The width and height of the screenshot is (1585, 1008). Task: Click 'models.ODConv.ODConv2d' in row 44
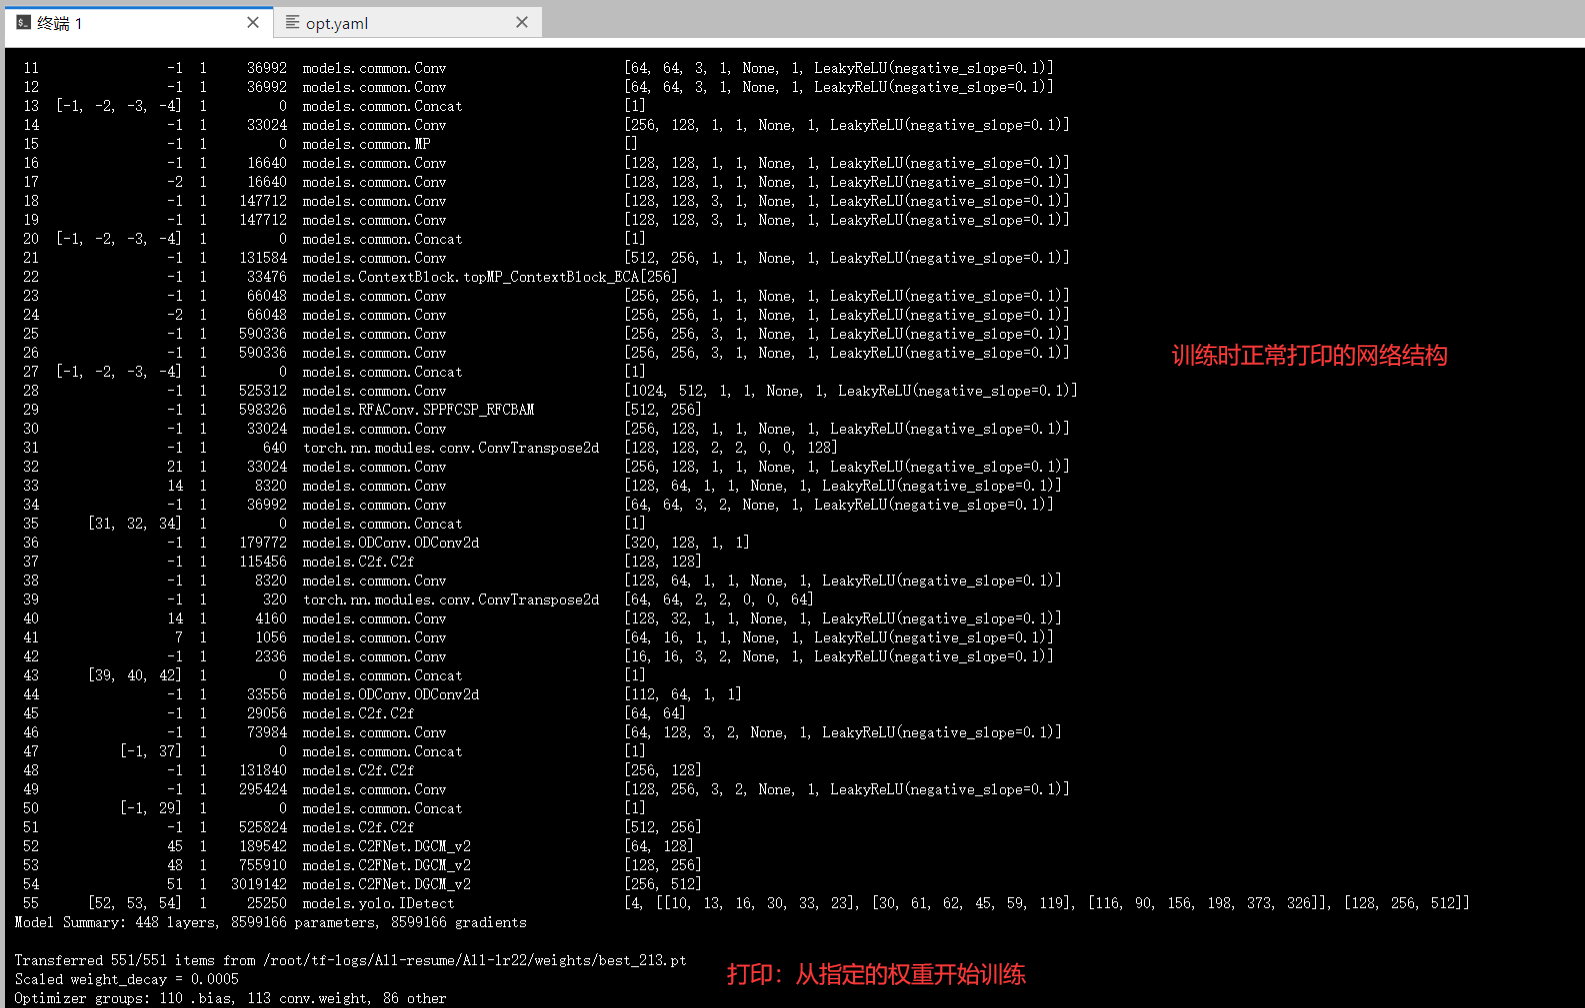coord(391,695)
